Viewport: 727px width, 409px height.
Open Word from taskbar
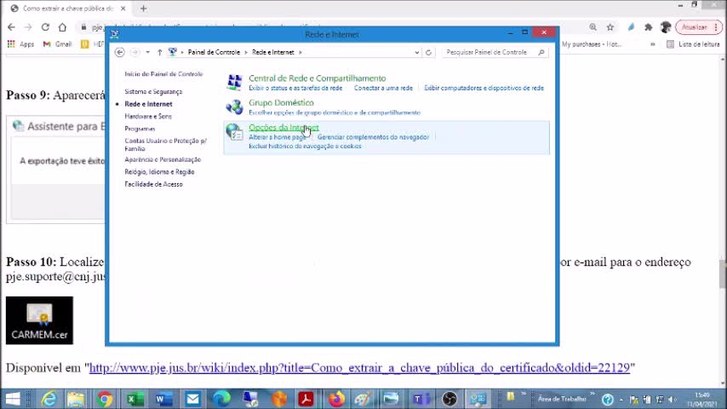coord(164,399)
